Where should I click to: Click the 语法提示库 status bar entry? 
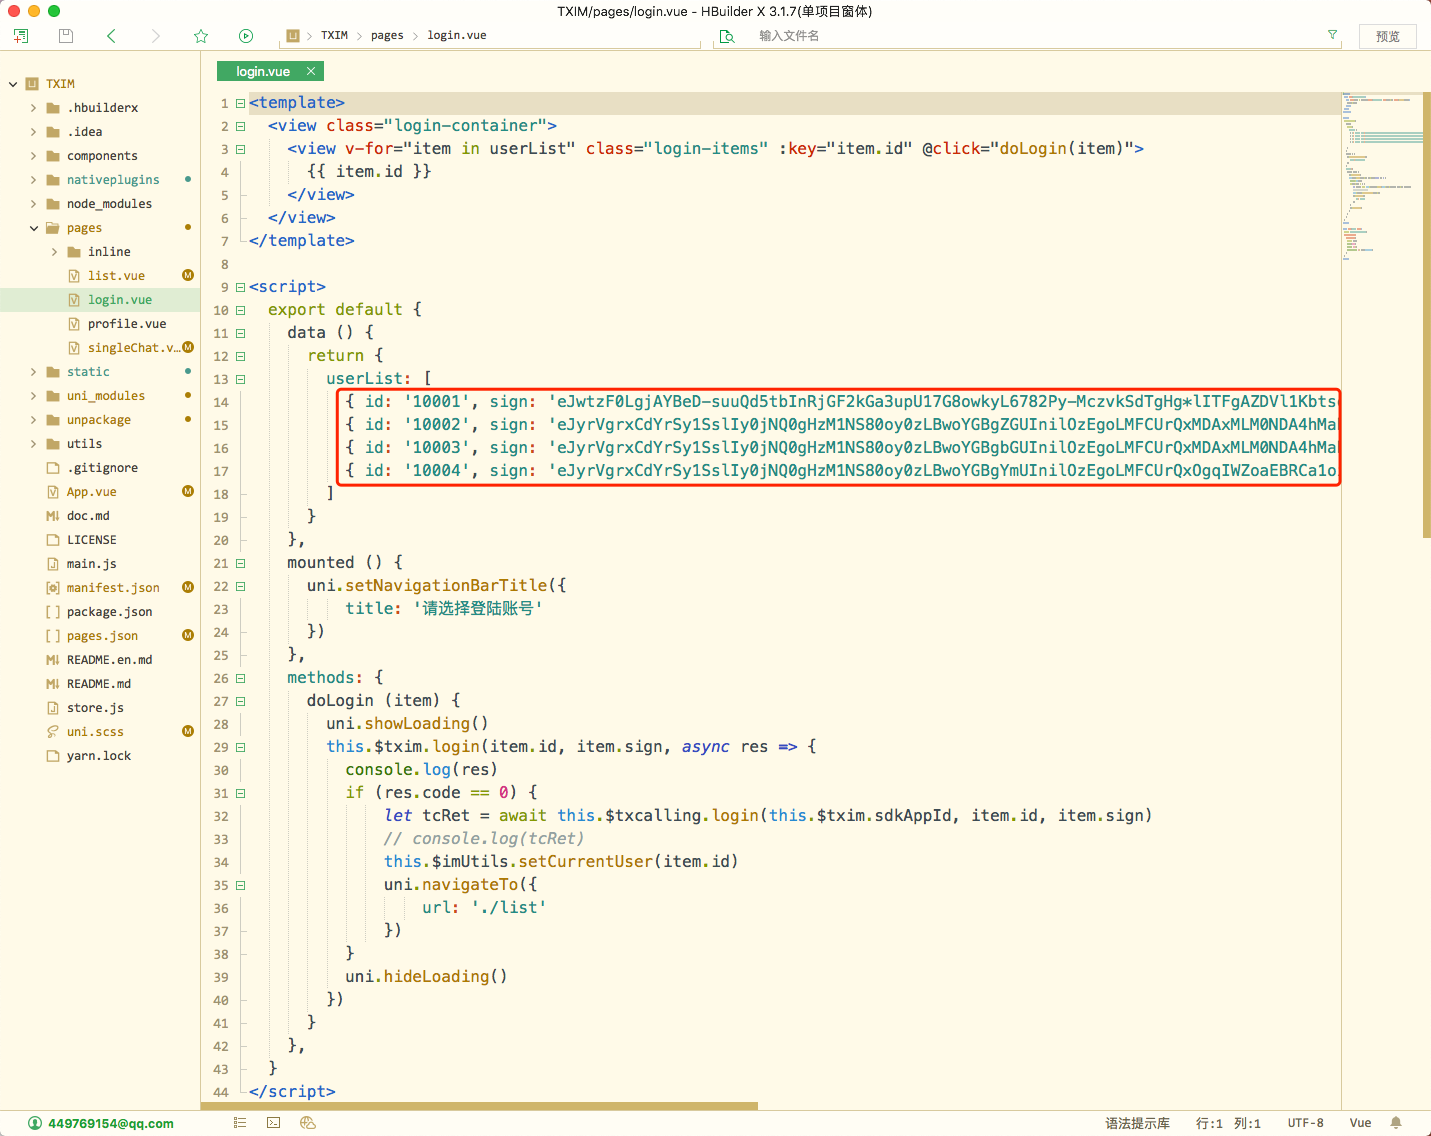[1137, 1123]
